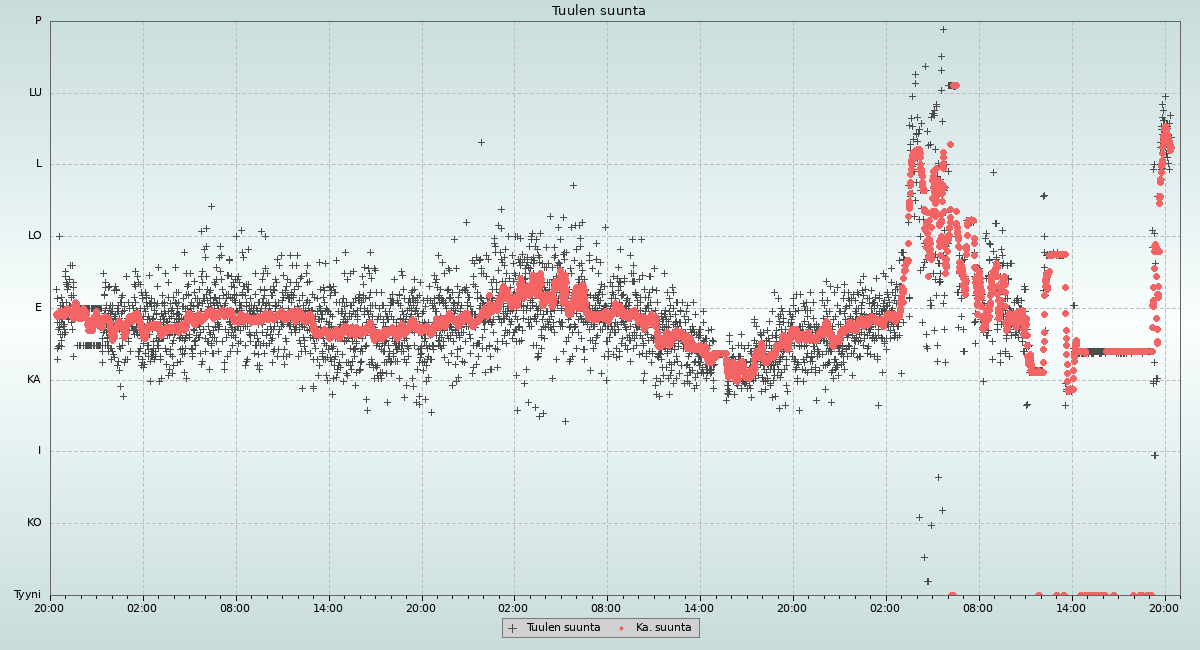1200x650 pixels.
Task: Click the 'Tyyni' axis label
Action: (27, 595)
